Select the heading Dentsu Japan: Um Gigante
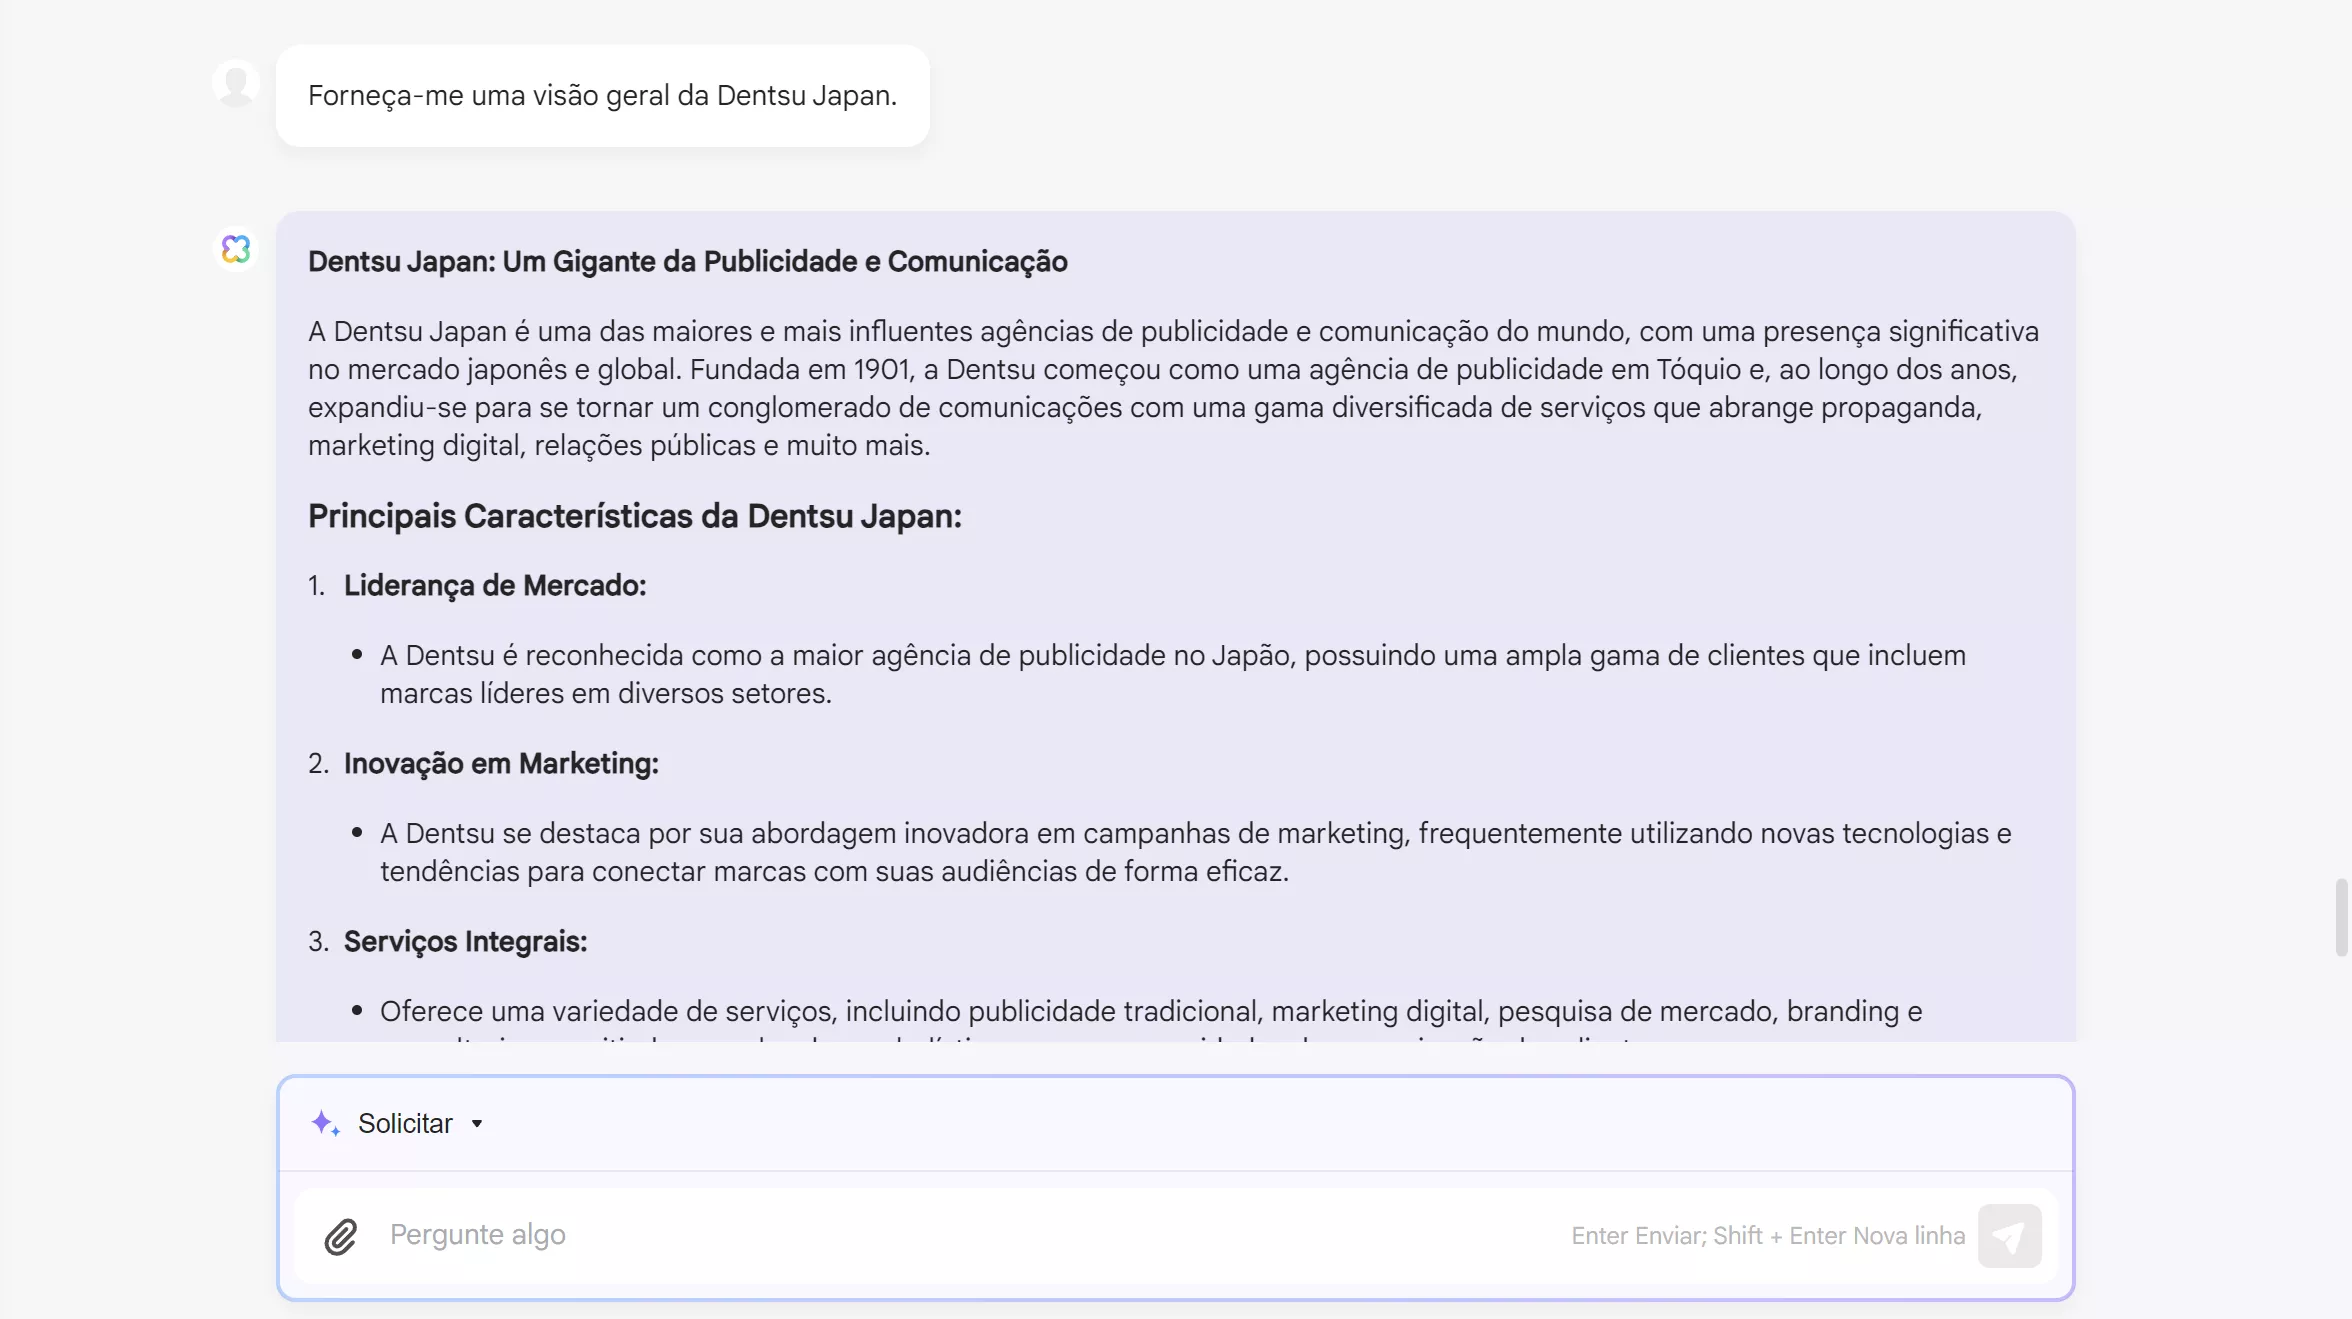 (x=687, y=261)
